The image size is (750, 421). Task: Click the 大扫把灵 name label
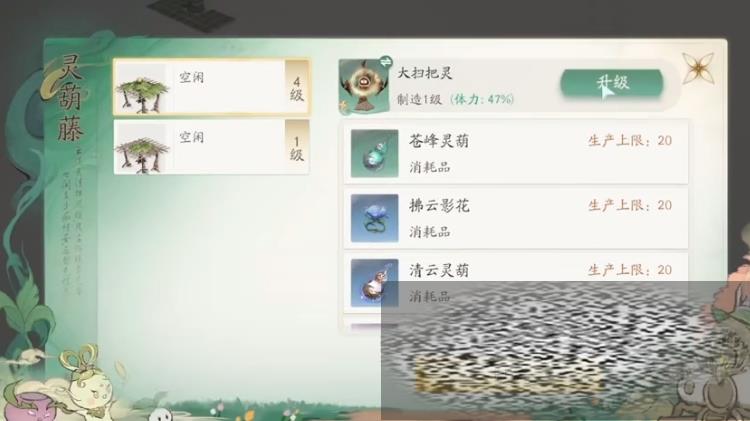point(425,73)
